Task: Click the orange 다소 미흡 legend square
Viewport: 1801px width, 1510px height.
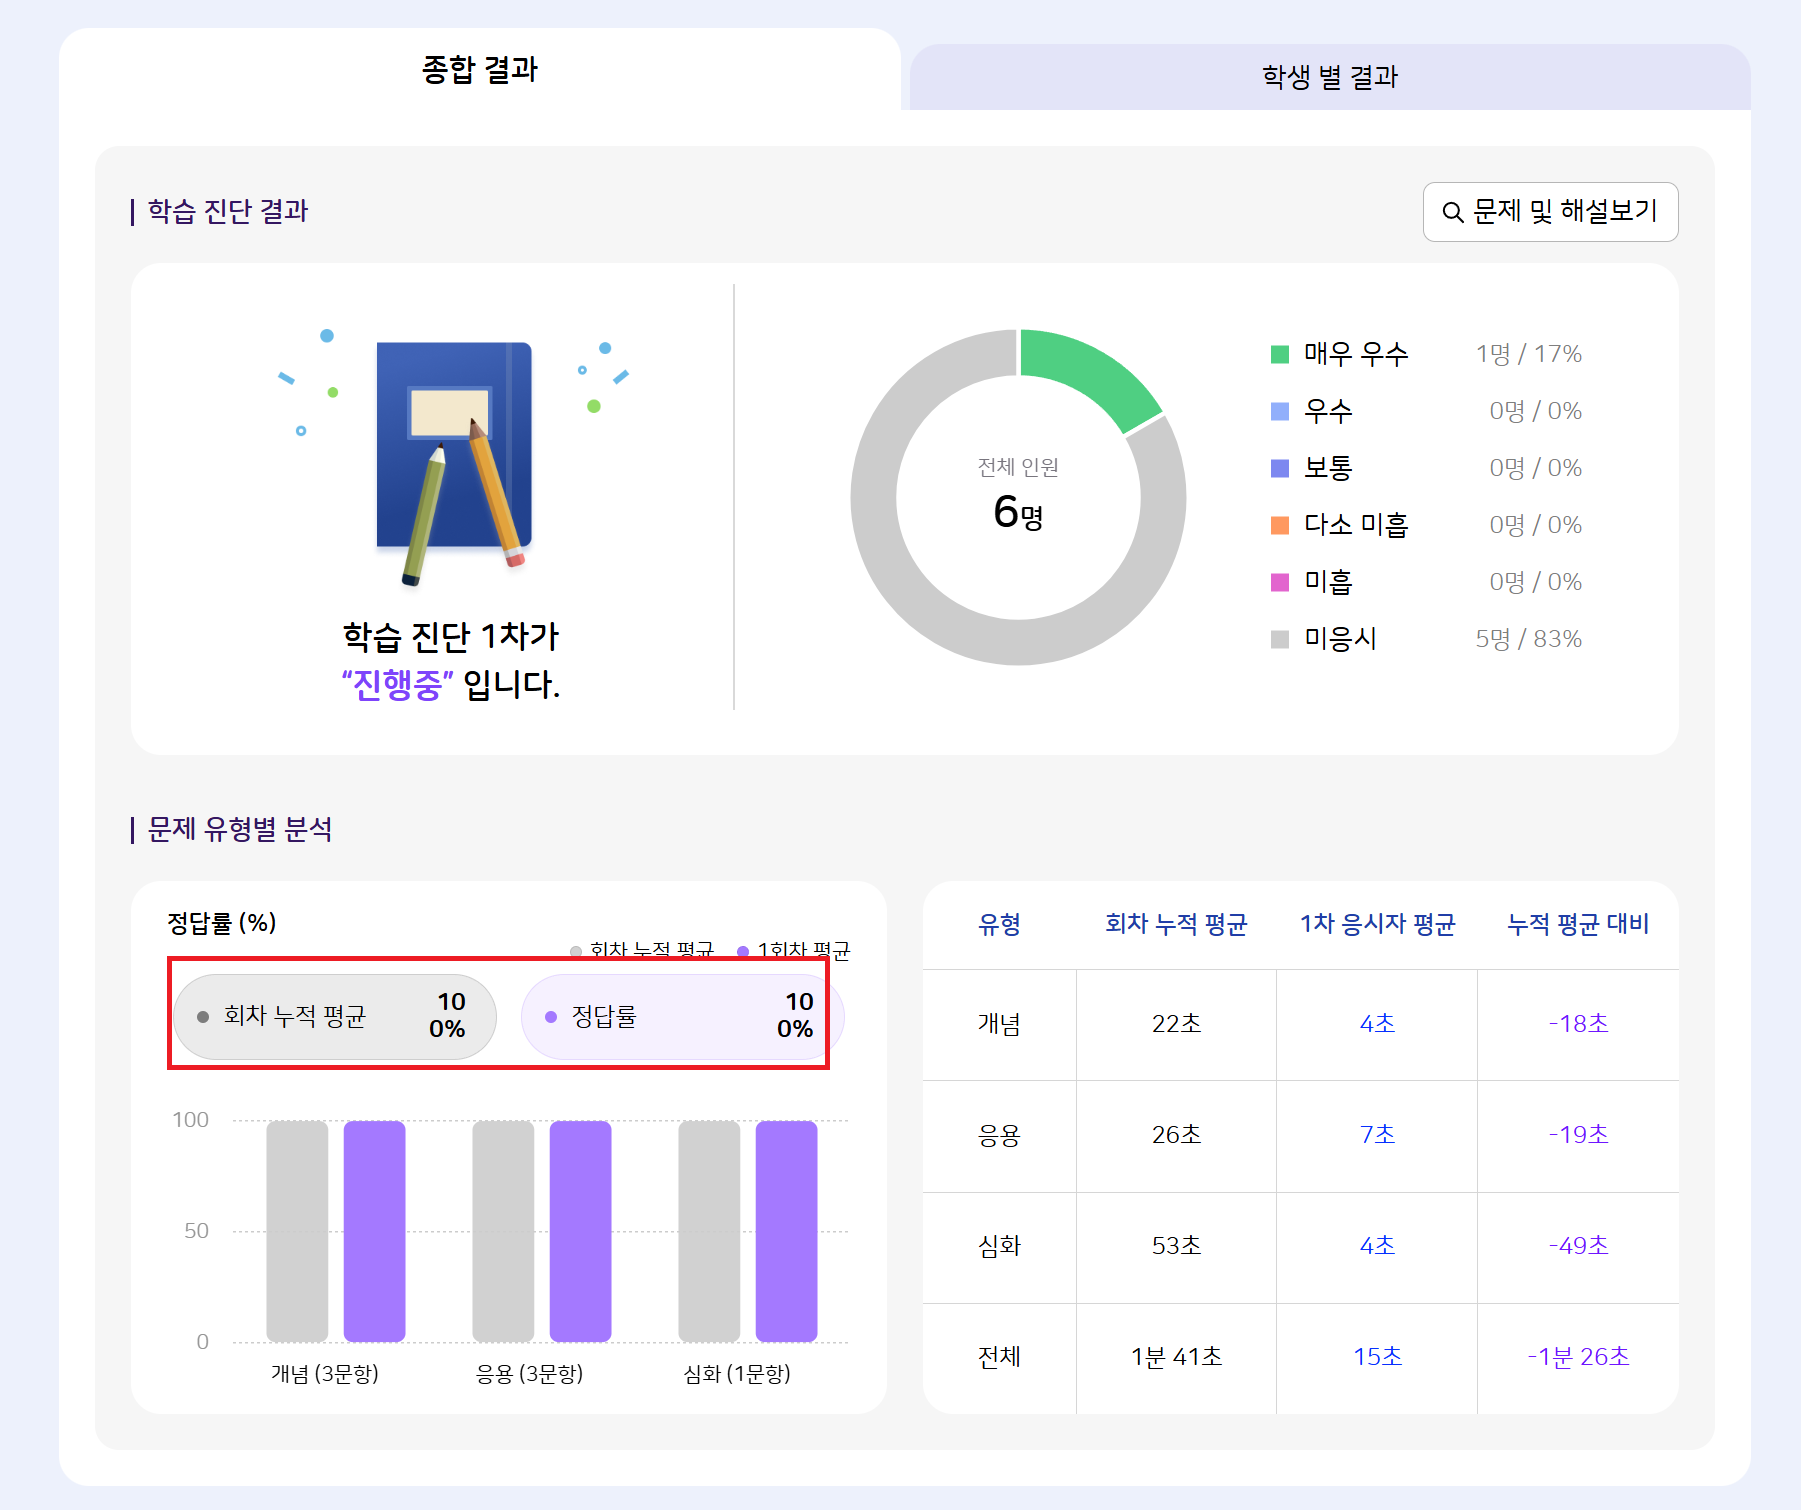Action: click(1279, 525)
